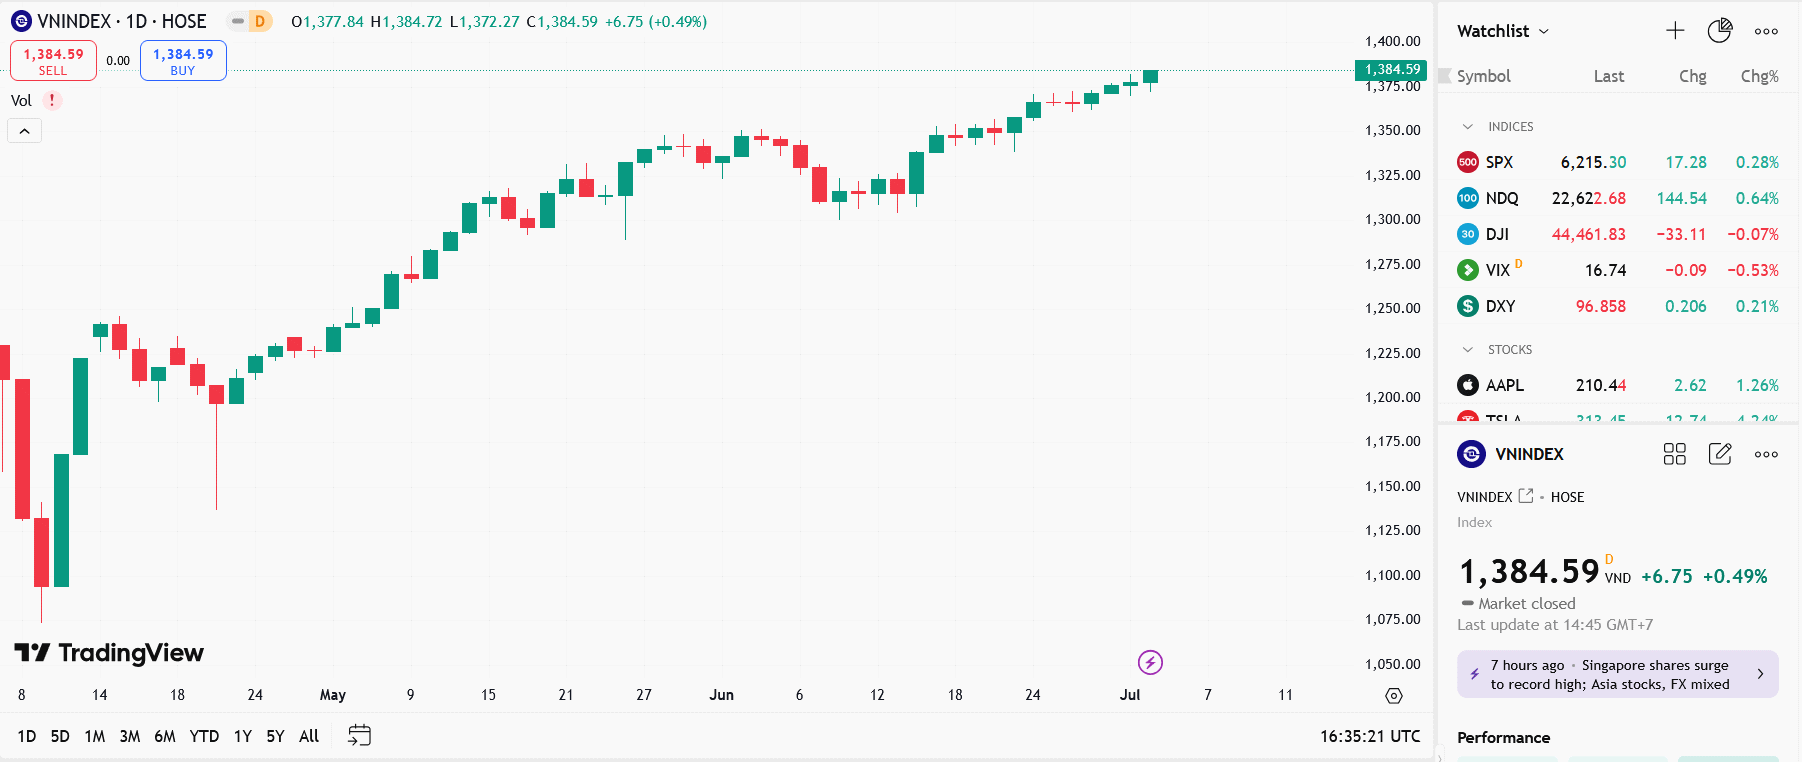The image size is (1802, 762).
Task: Select the YTD time range
Action: 204,736
